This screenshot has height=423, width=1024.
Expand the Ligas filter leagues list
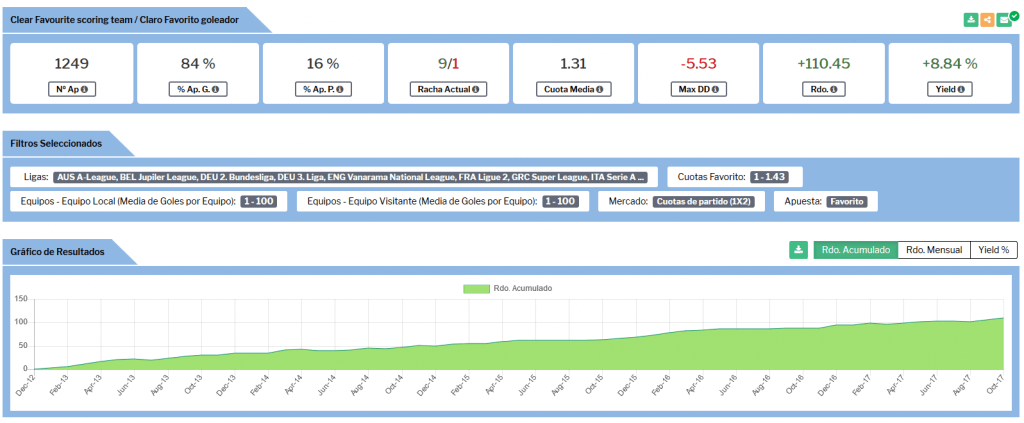pyautogui.click(x=350, y=177)
